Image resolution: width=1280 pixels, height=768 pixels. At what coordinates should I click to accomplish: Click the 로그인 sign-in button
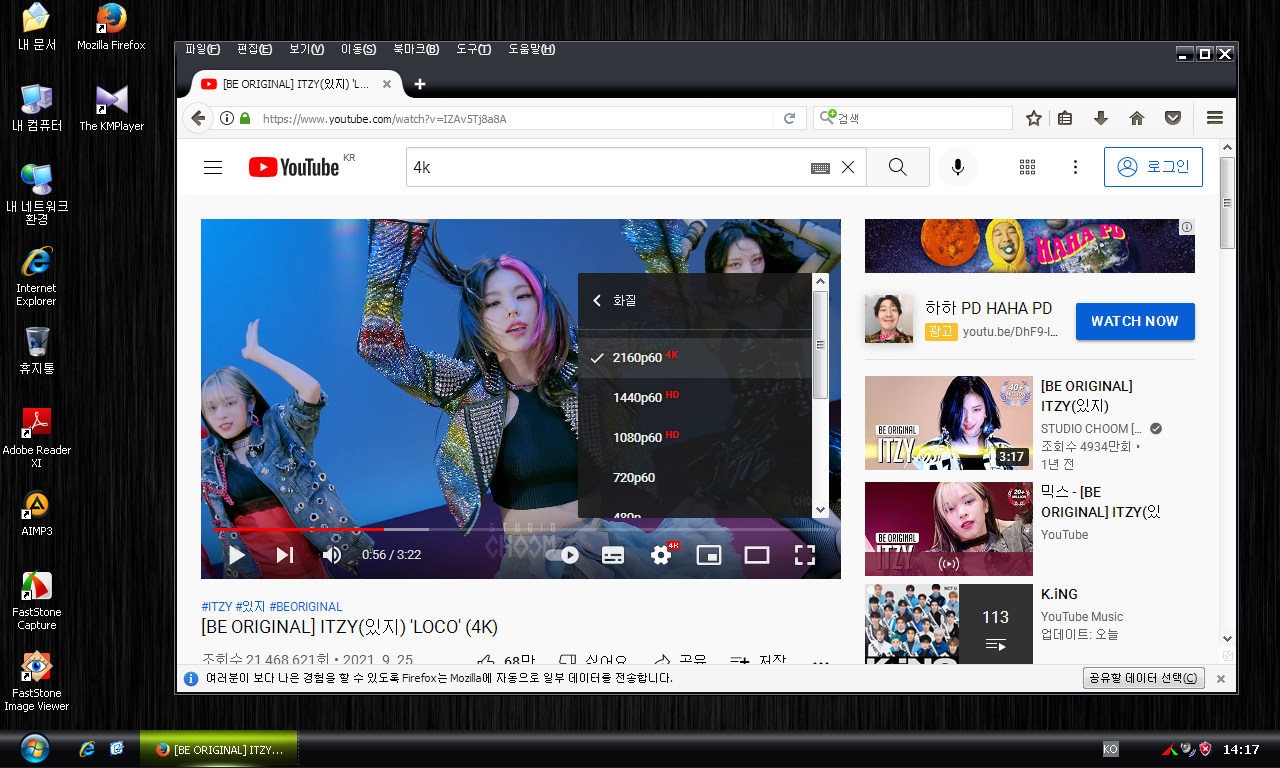(x=1153, y=167)
